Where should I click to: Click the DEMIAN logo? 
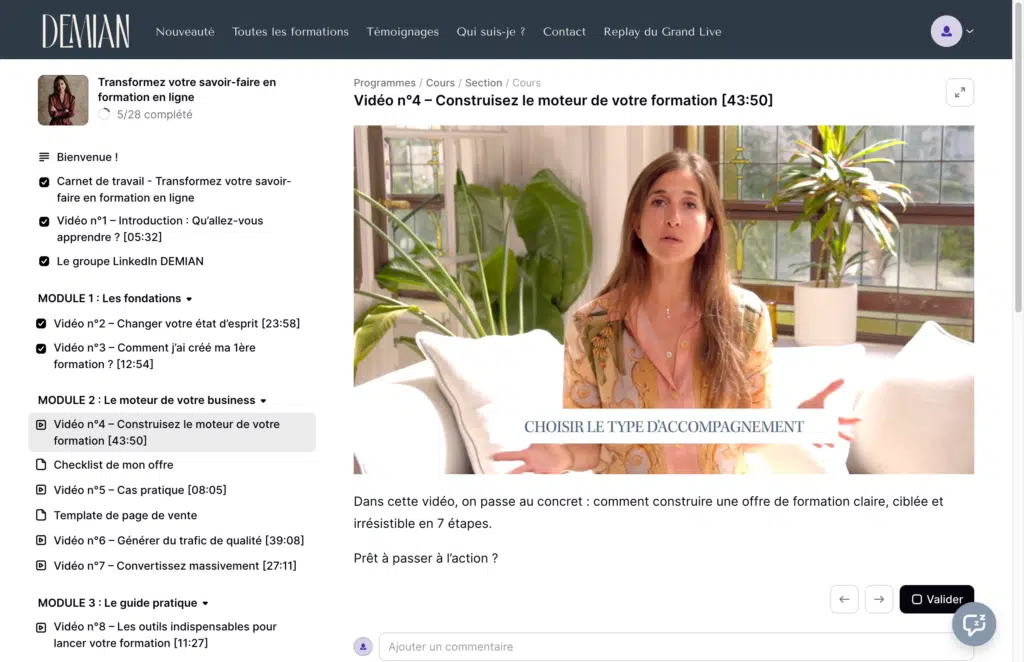(86, 31)
